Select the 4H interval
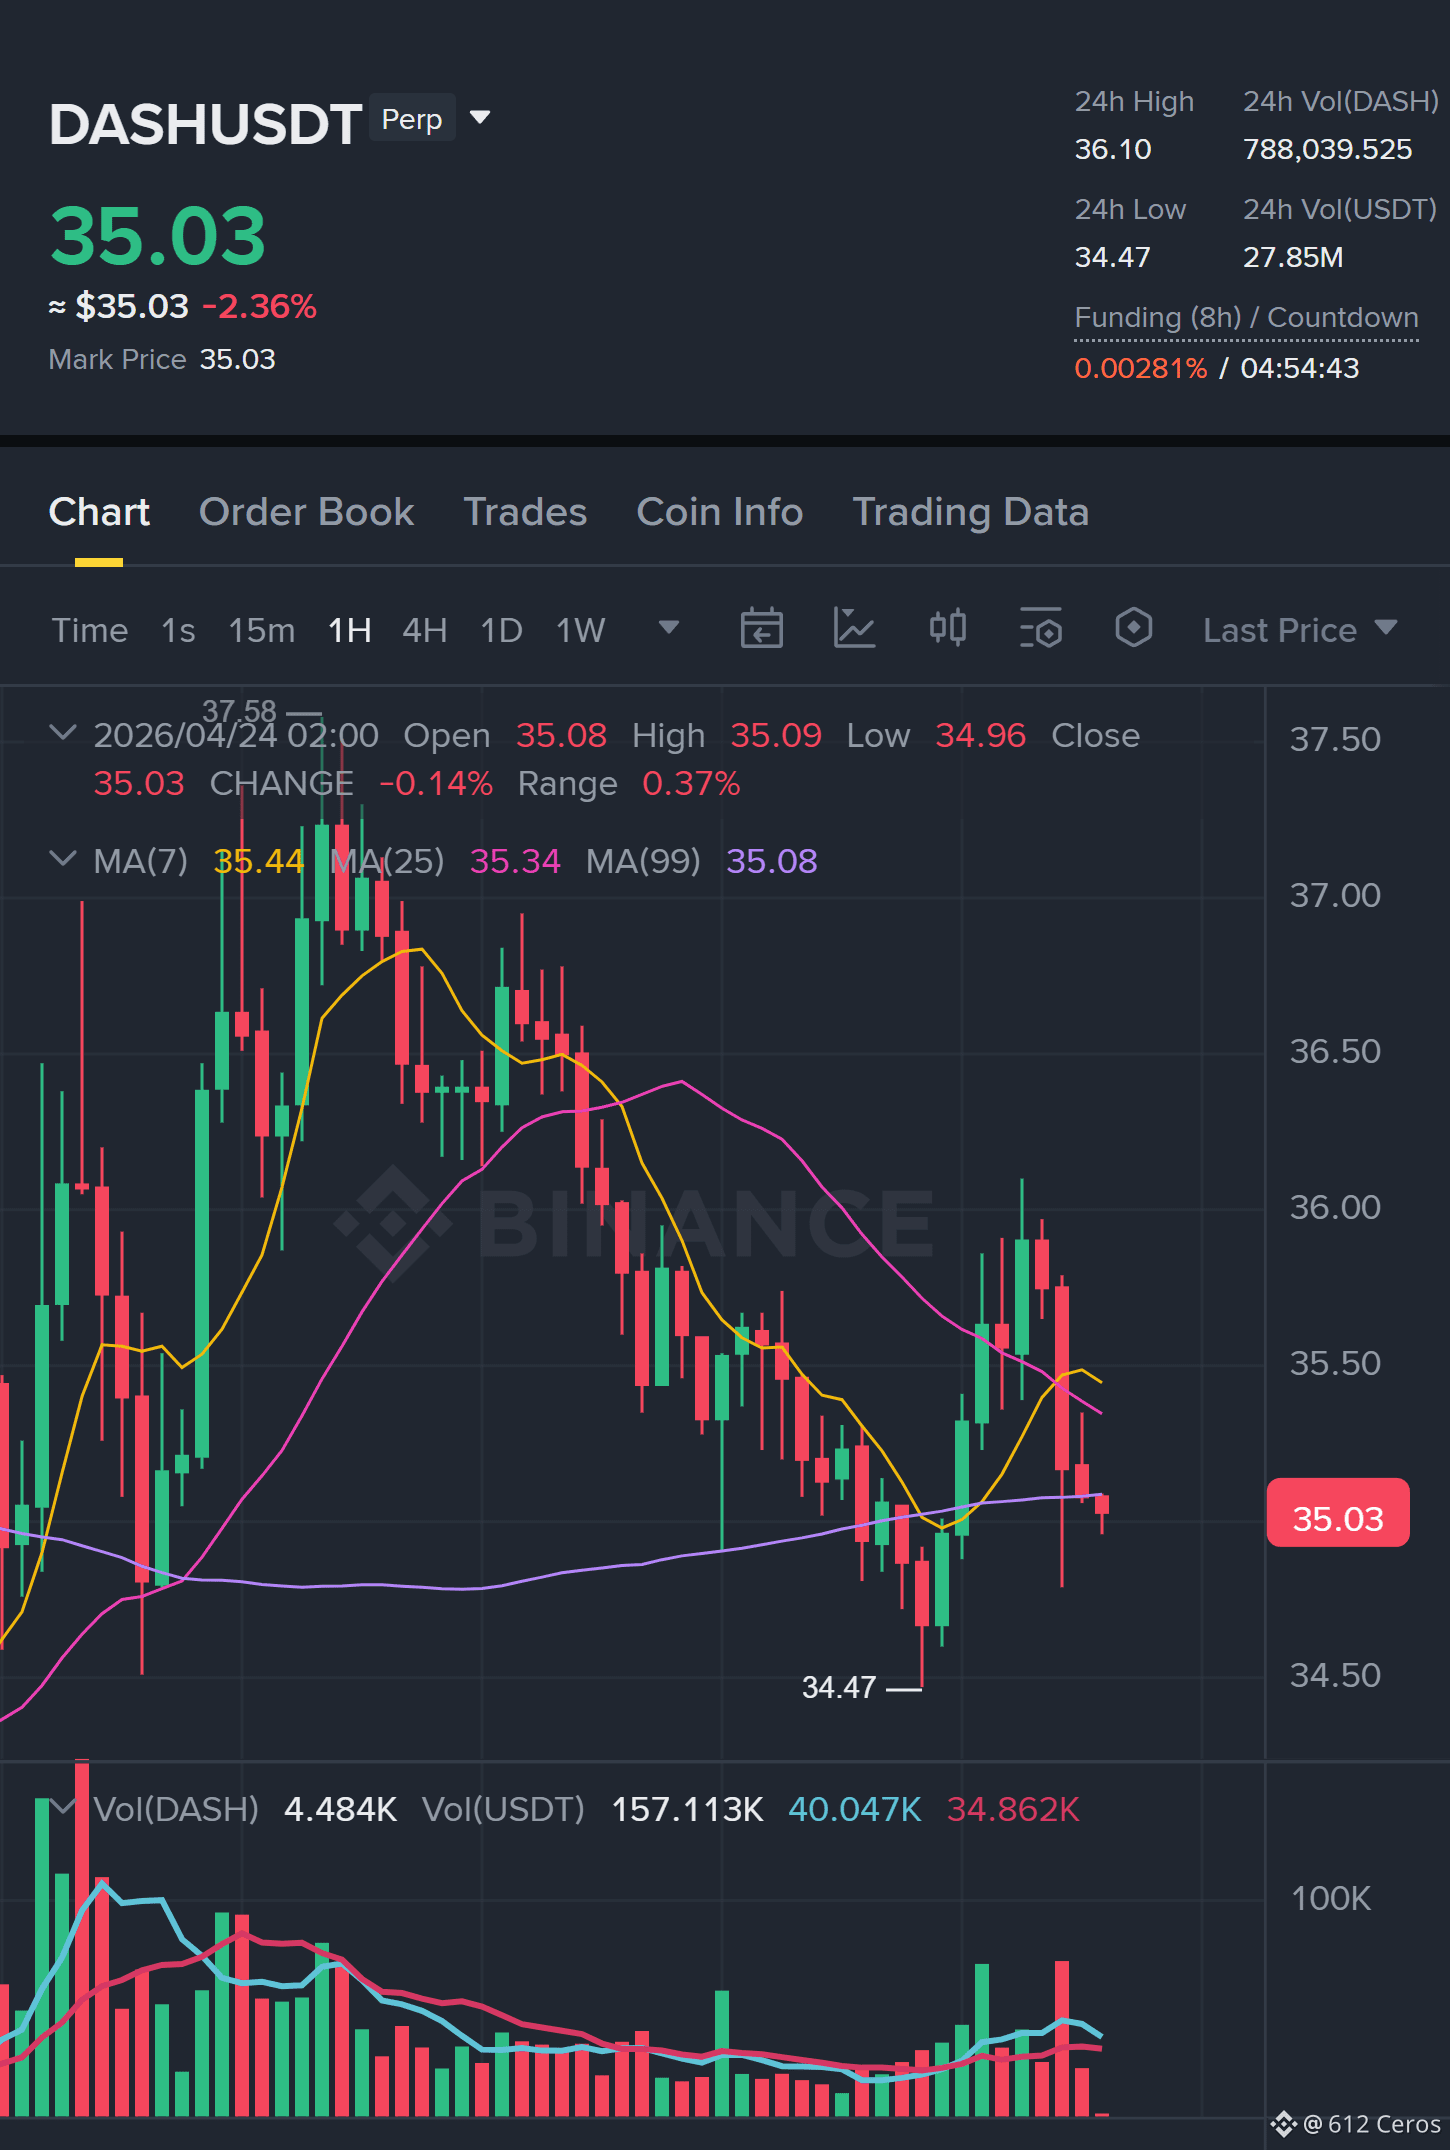 tap(424, 630)
